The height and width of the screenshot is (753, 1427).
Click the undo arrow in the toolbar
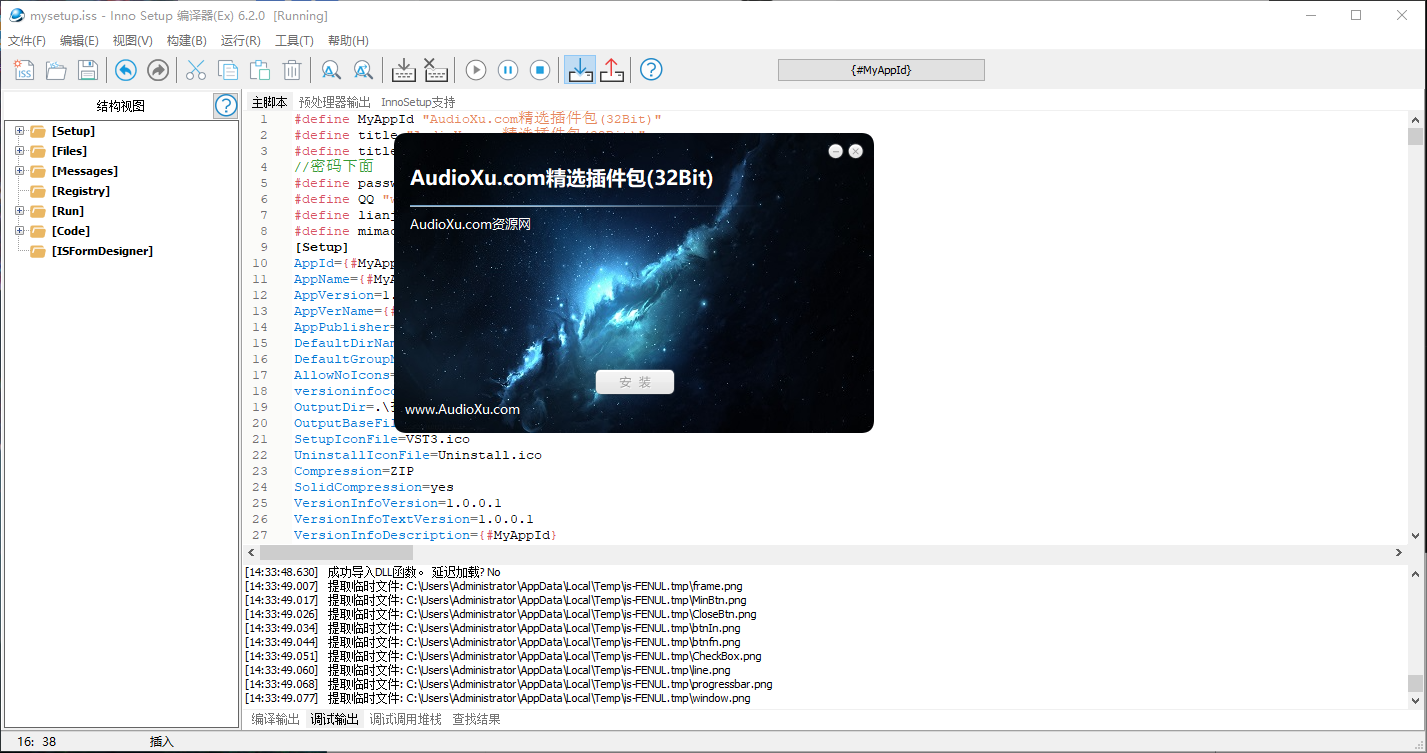pos(125,70)
